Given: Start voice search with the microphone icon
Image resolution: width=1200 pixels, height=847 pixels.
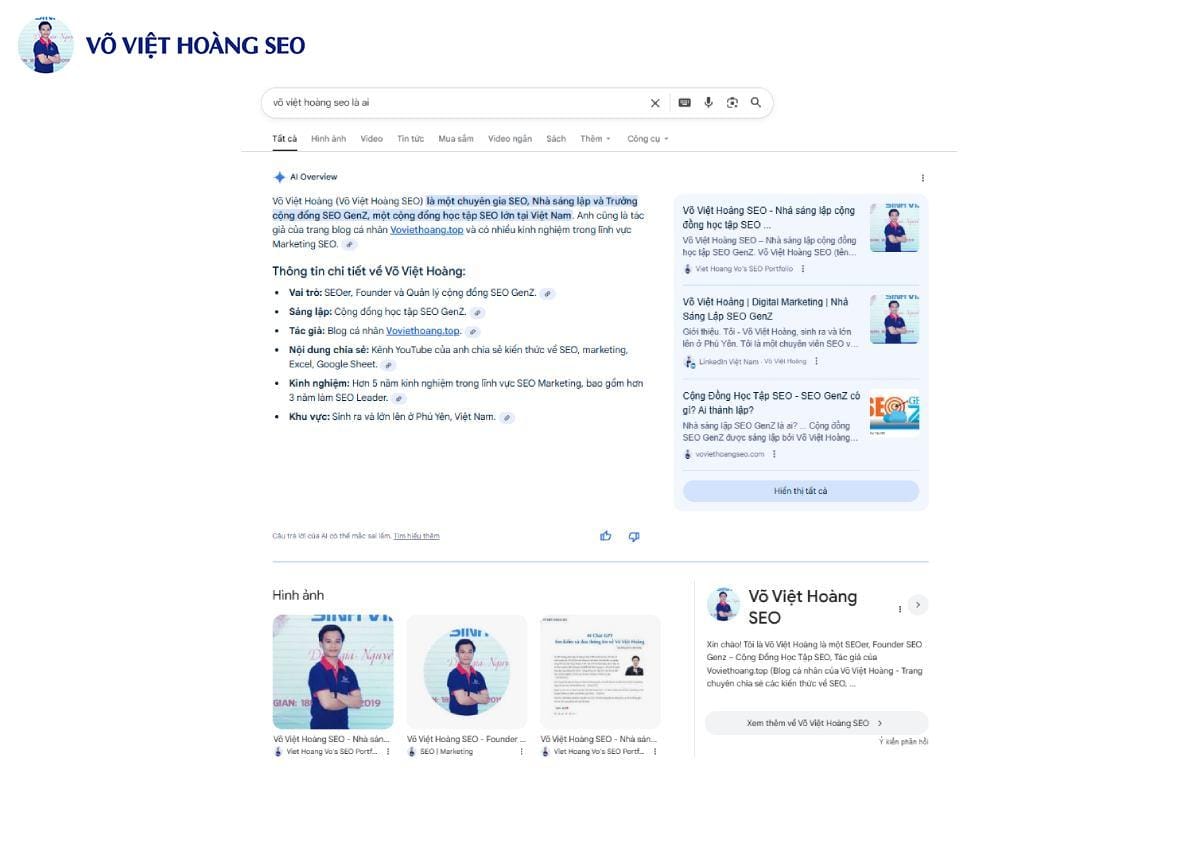Looking at the screenshot, I should tap(708, 103).
